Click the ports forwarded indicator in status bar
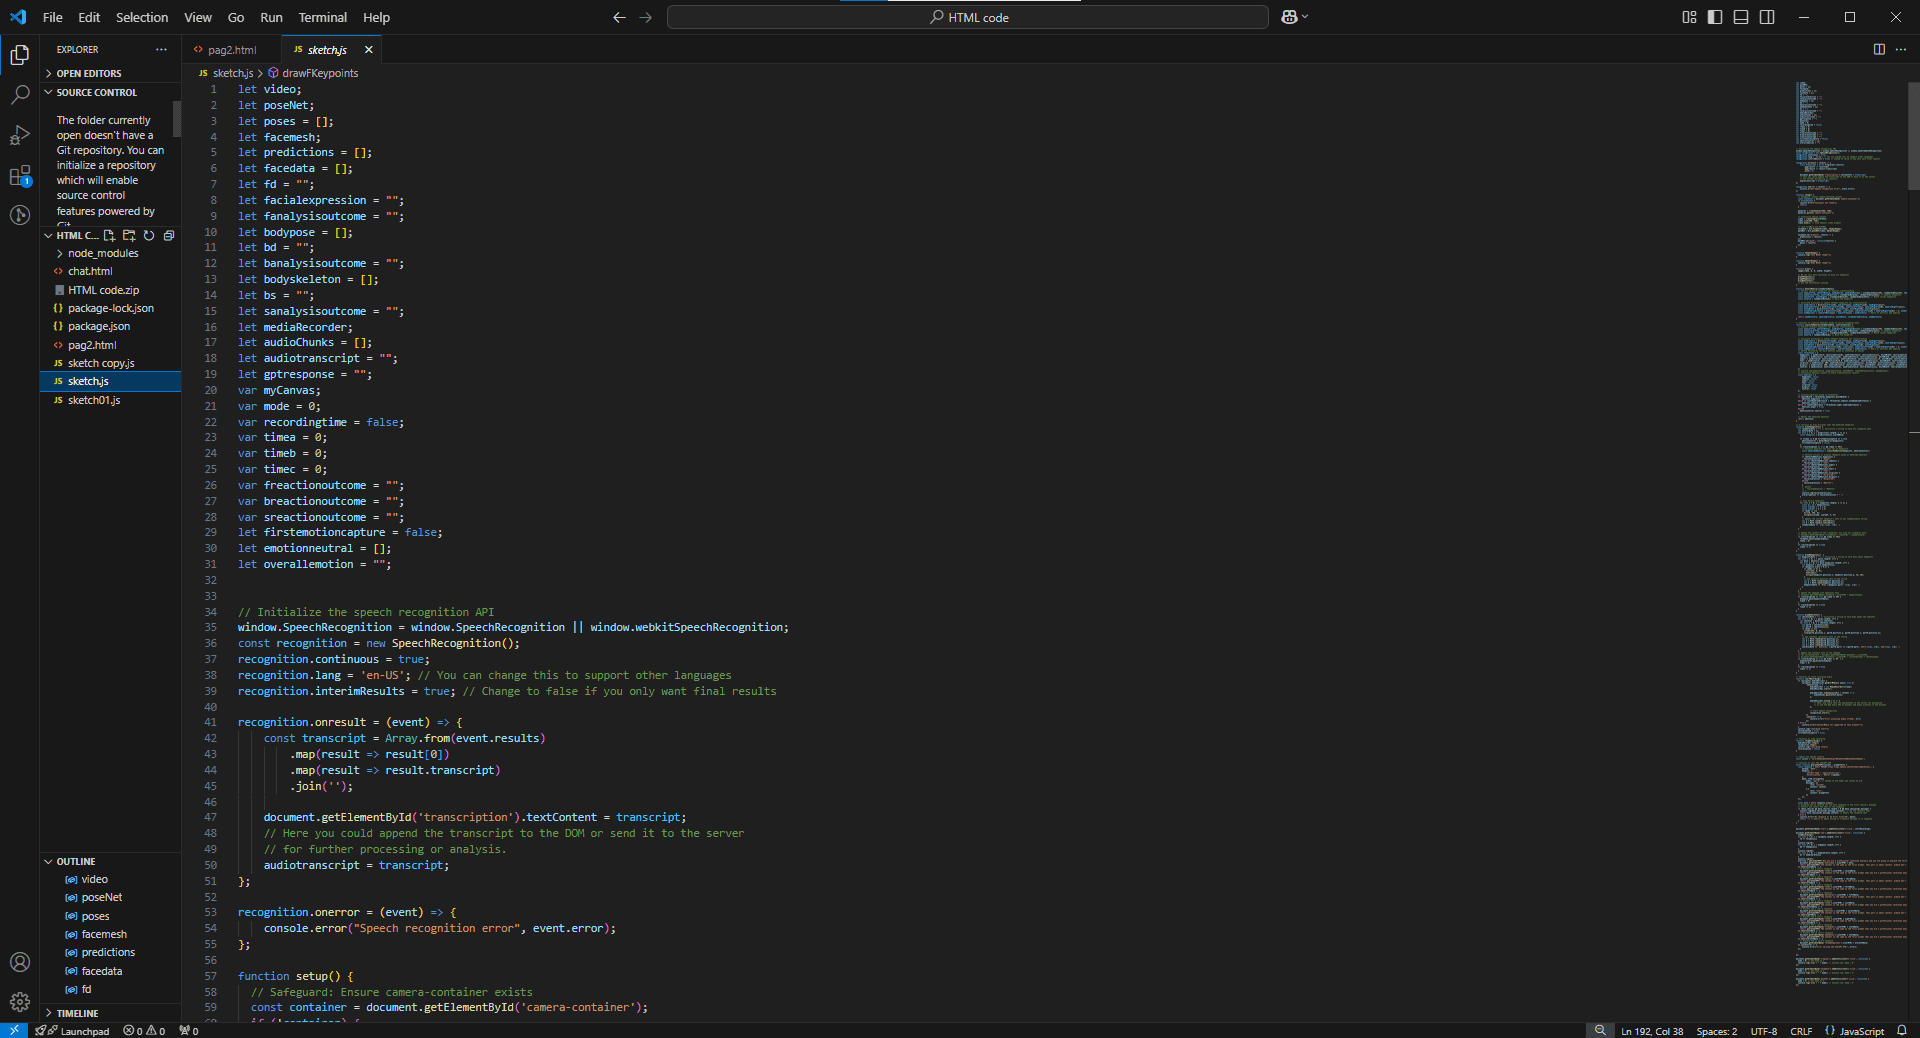 189,1031
